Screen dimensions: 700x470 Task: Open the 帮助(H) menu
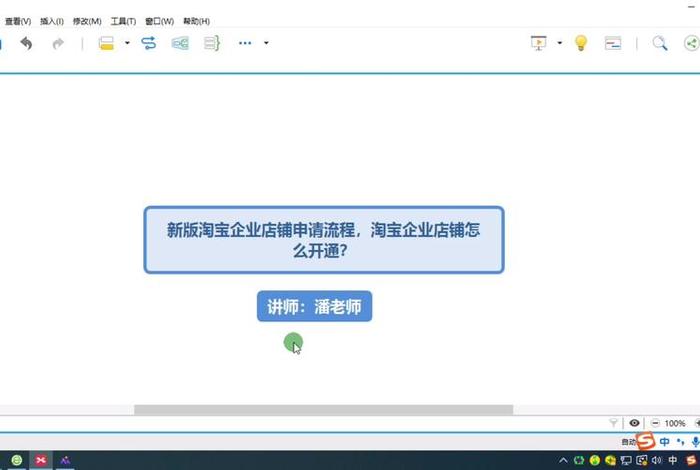point(196,21)
